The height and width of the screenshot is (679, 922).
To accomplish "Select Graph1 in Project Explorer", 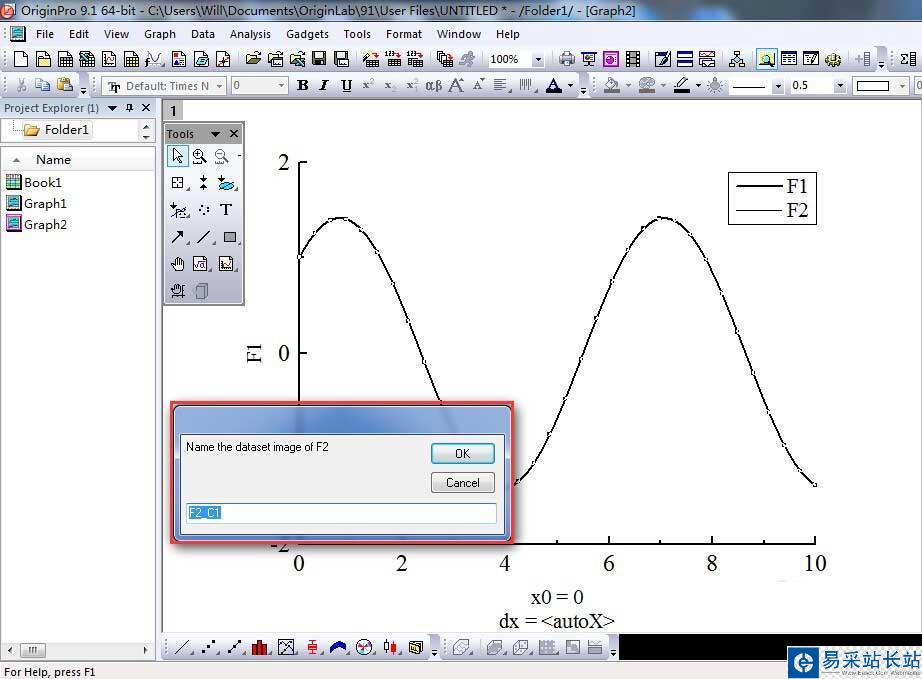I will pos(36,203).
